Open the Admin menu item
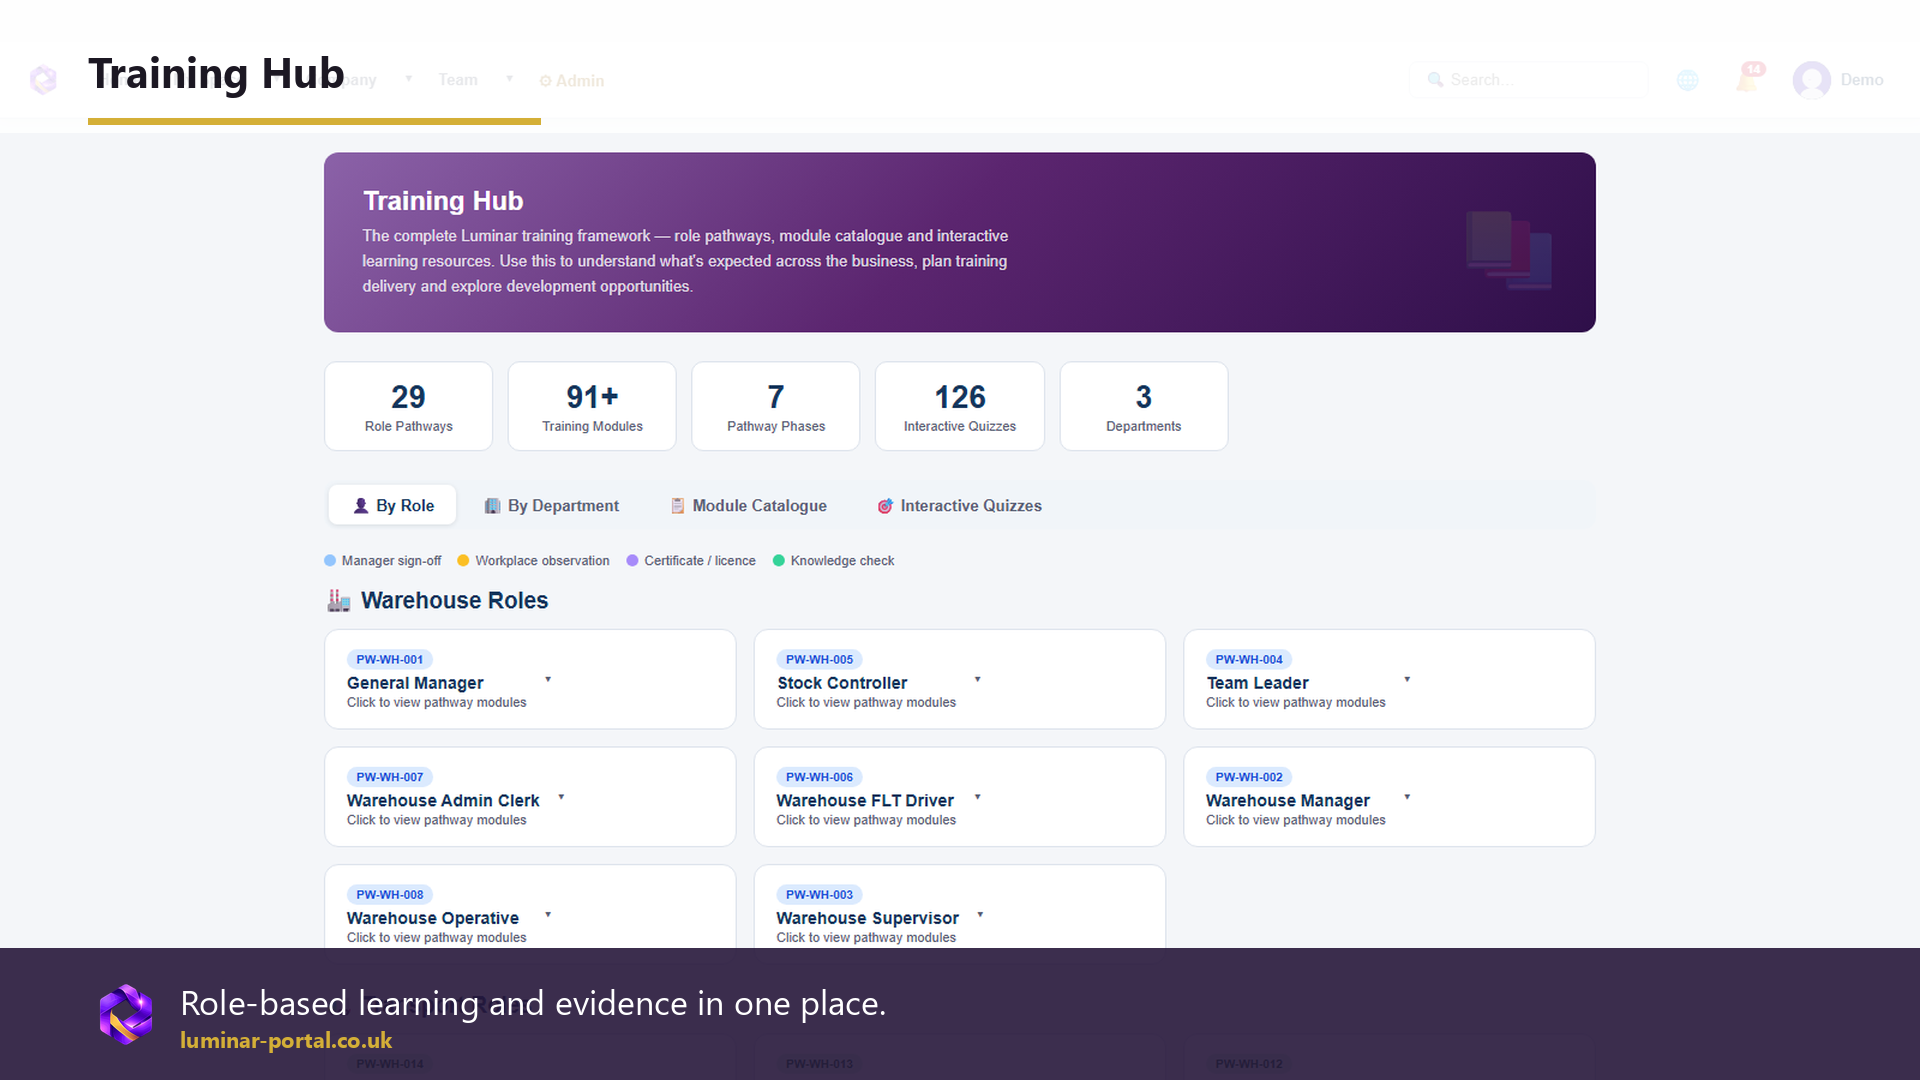This screenshot has height=1080, width=1920. (572, 81)
